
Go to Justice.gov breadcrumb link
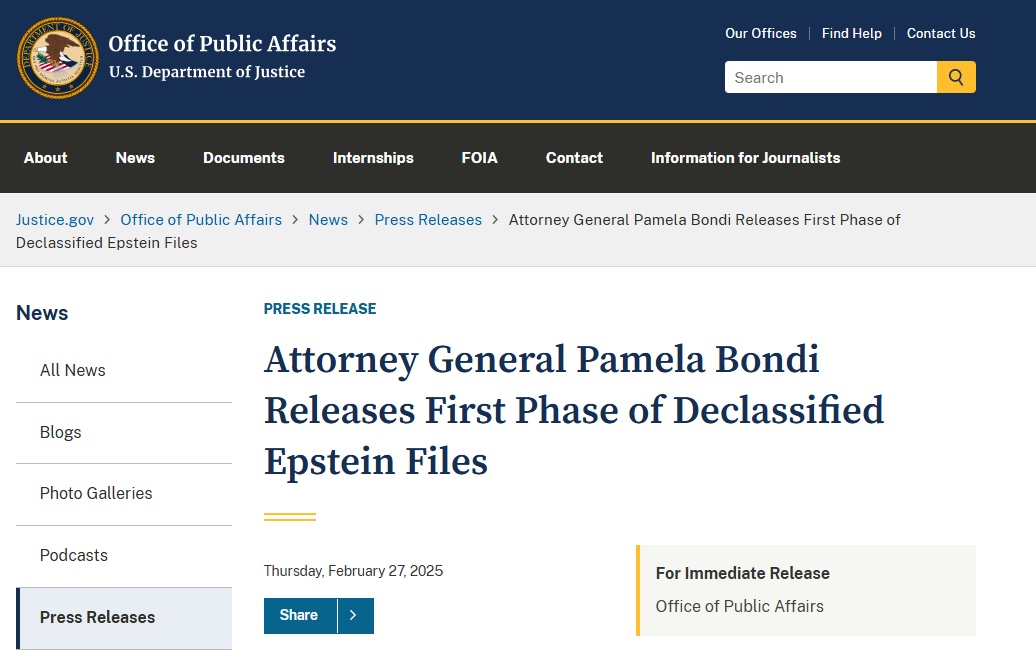[55, 220]
